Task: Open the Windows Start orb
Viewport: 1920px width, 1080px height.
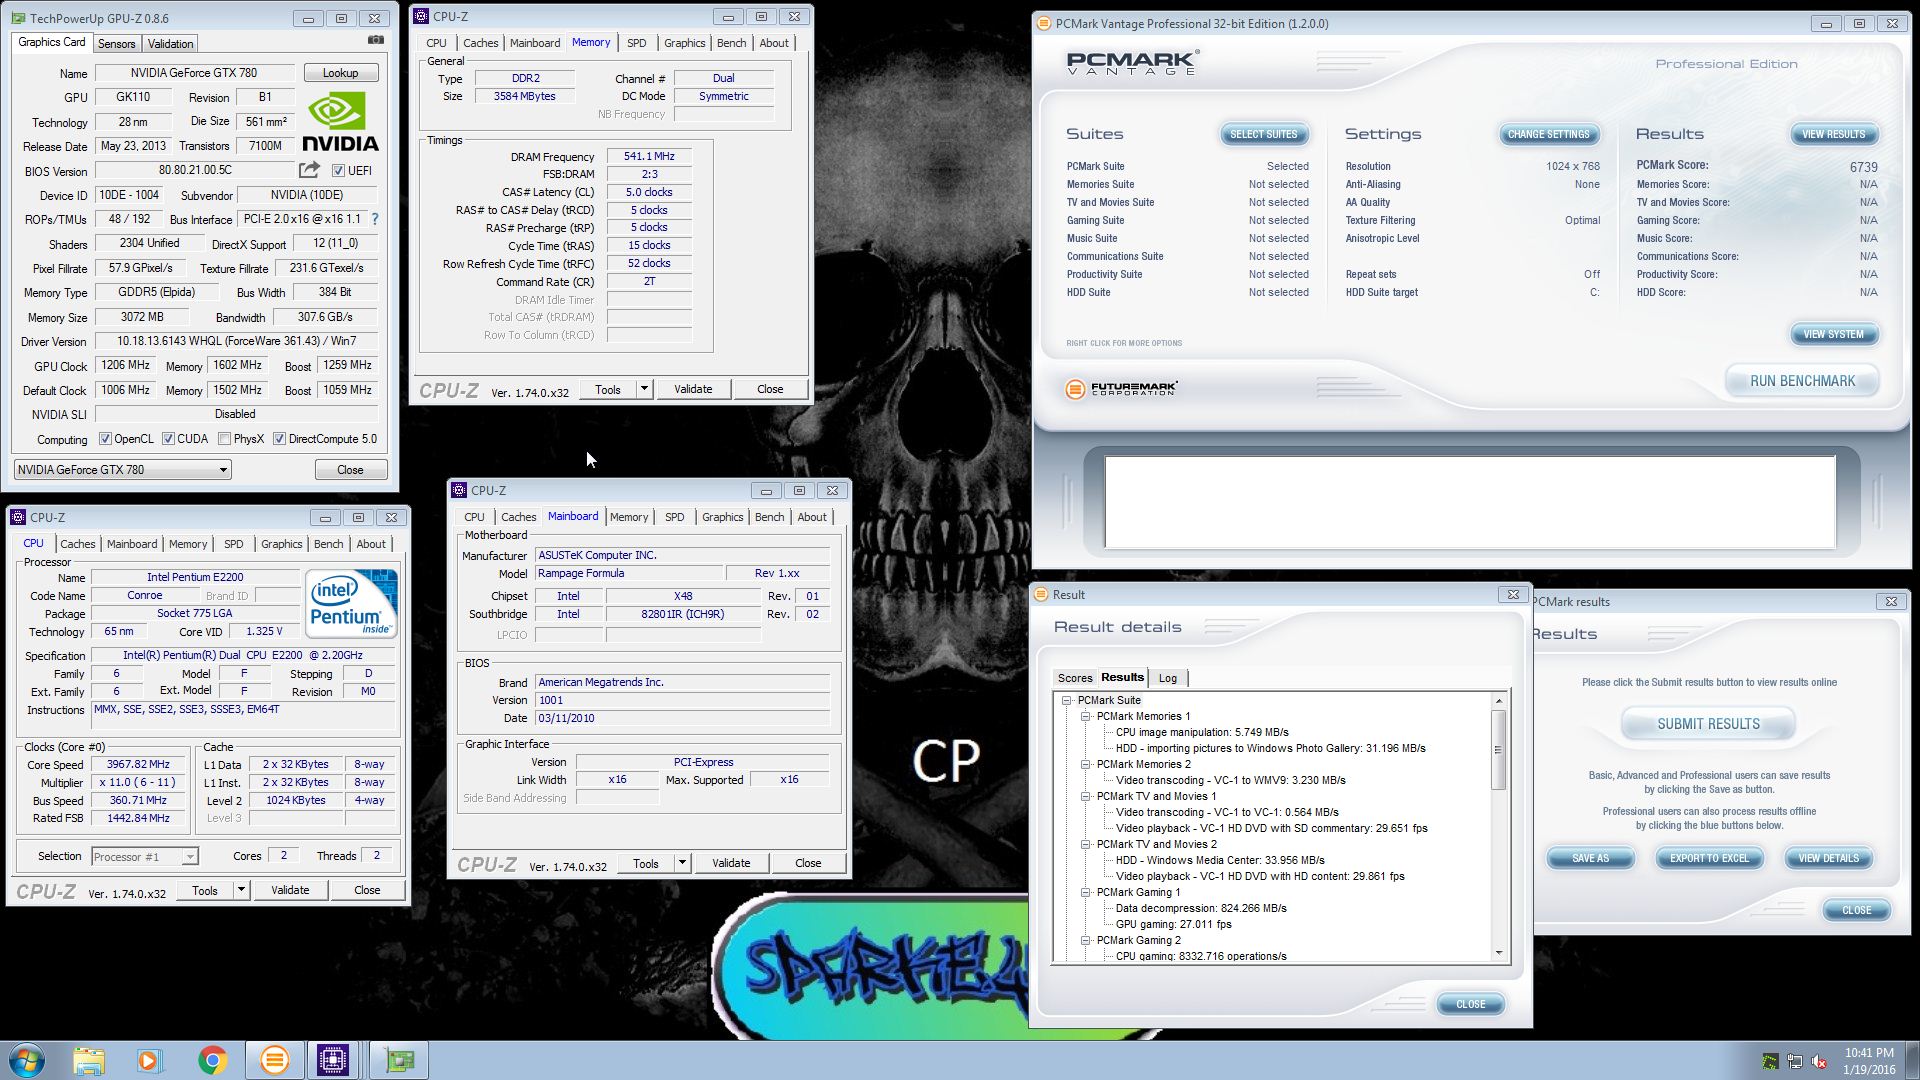Action: pyautogui.click(x=27, y=1060)
